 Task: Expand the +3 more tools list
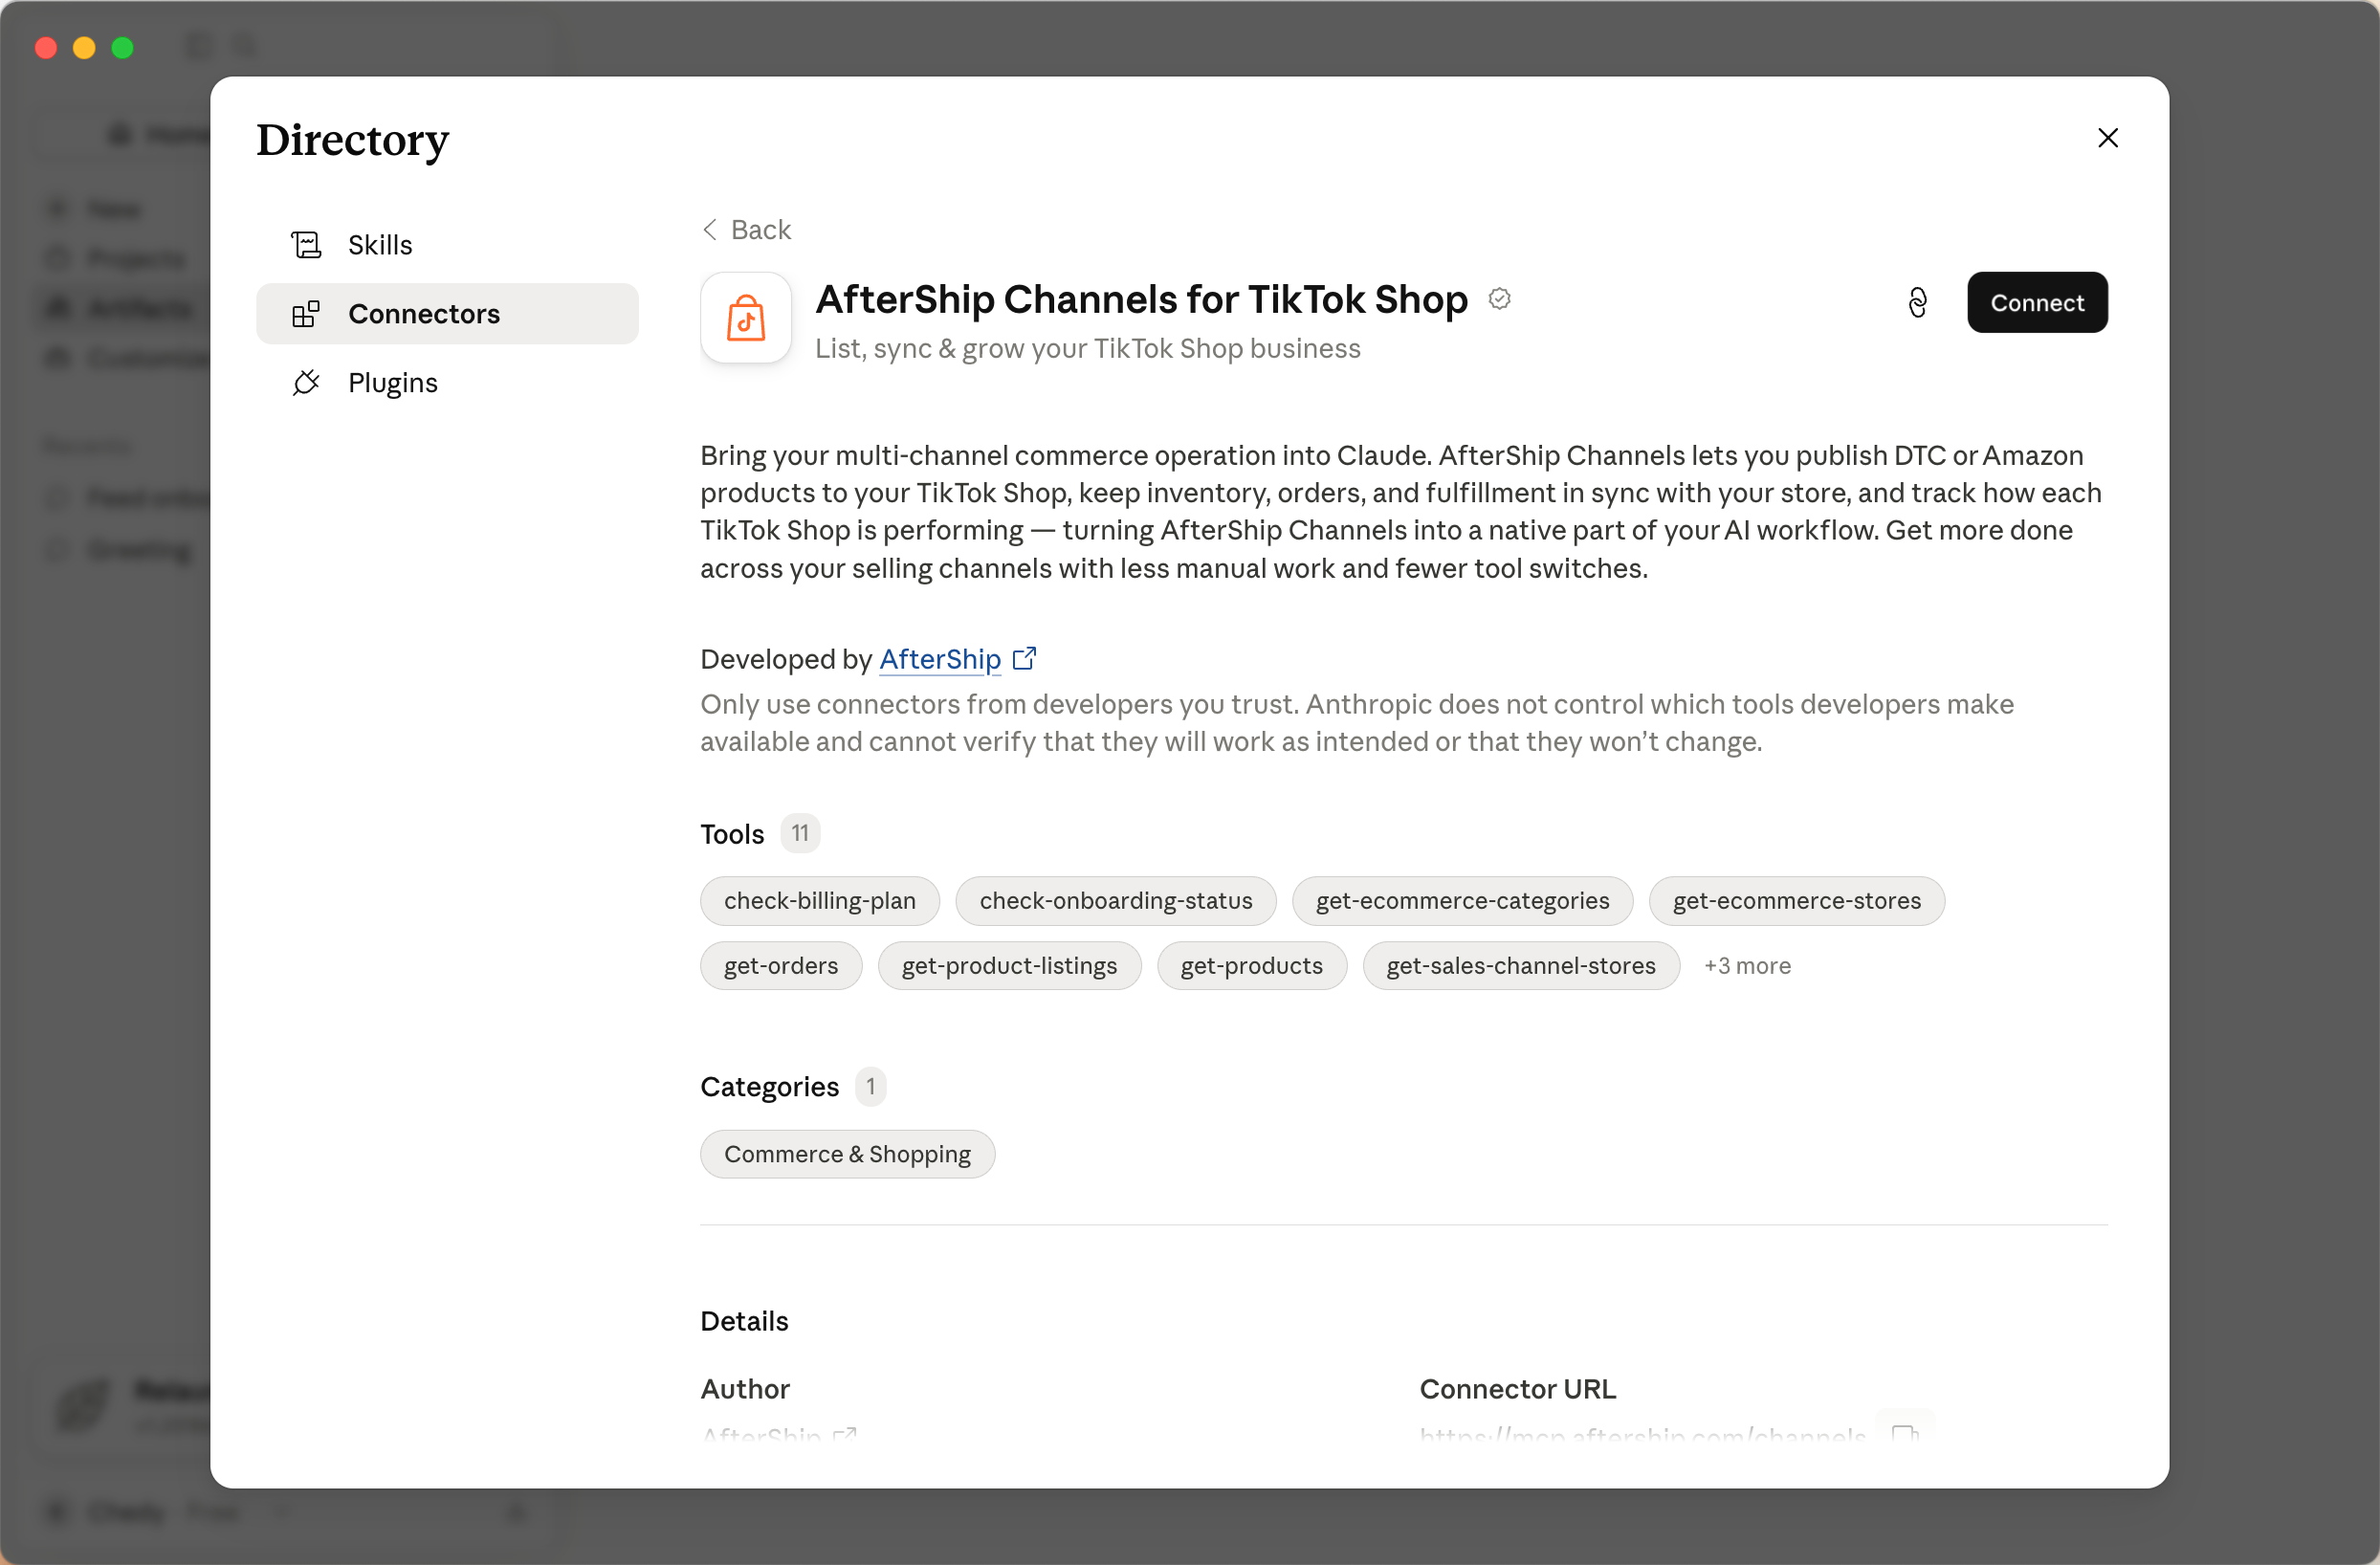1747,966
